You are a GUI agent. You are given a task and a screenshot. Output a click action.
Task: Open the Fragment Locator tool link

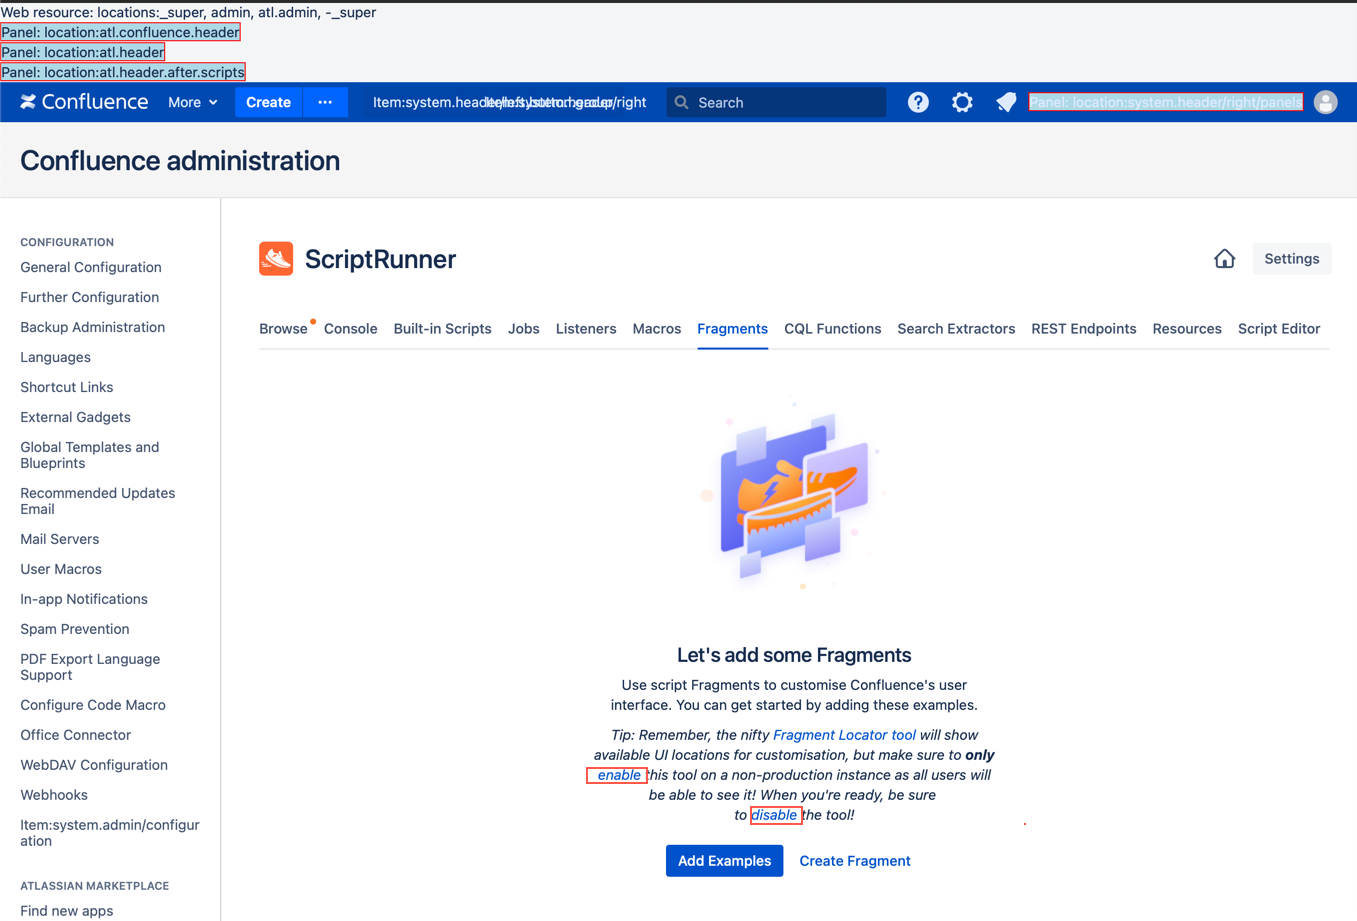pos(844,735)
